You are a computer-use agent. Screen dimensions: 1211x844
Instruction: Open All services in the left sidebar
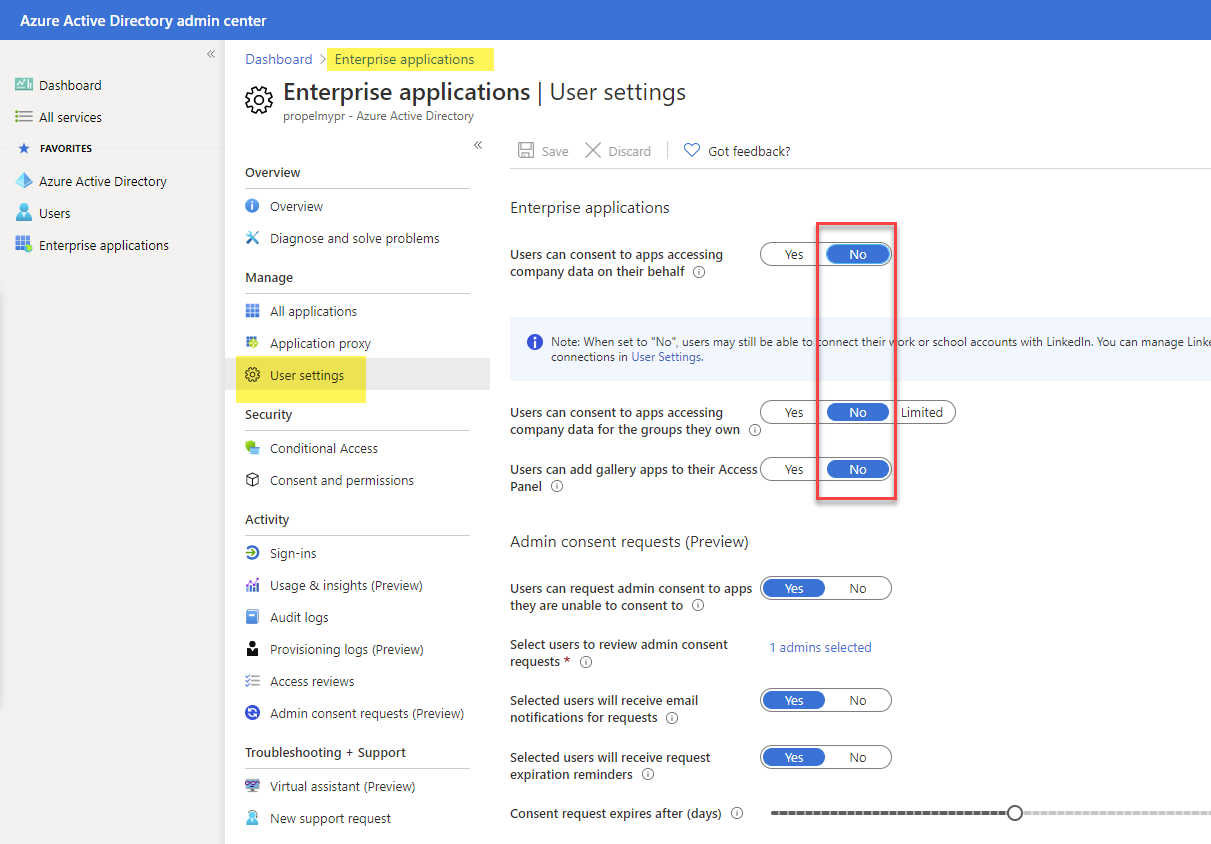pyautogui.click(x=70, y=117)
